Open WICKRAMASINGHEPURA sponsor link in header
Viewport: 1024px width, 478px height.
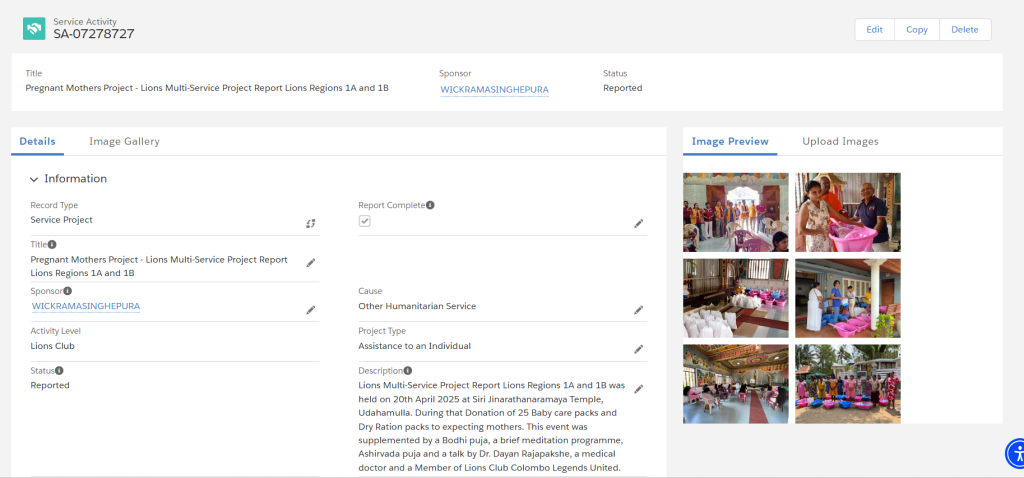(x=494, y=89)
